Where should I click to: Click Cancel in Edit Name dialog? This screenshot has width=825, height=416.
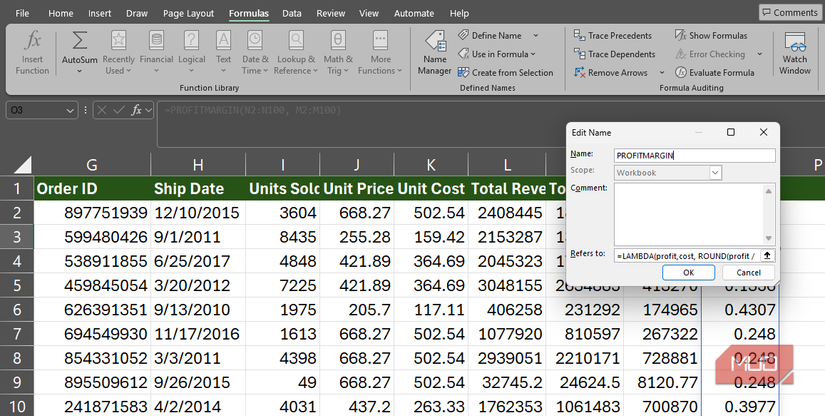click(748, 272)
